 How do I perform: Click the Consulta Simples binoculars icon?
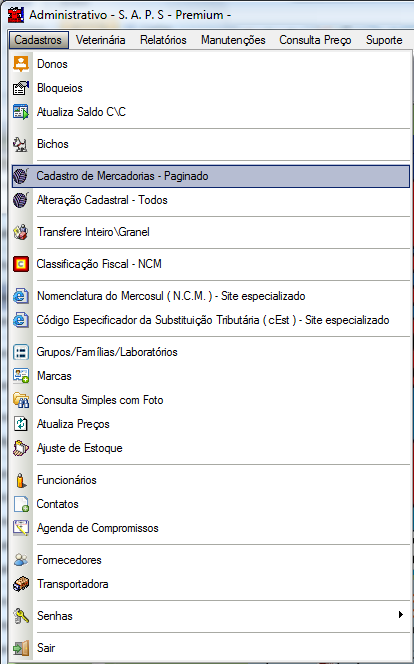coord(21,400)
